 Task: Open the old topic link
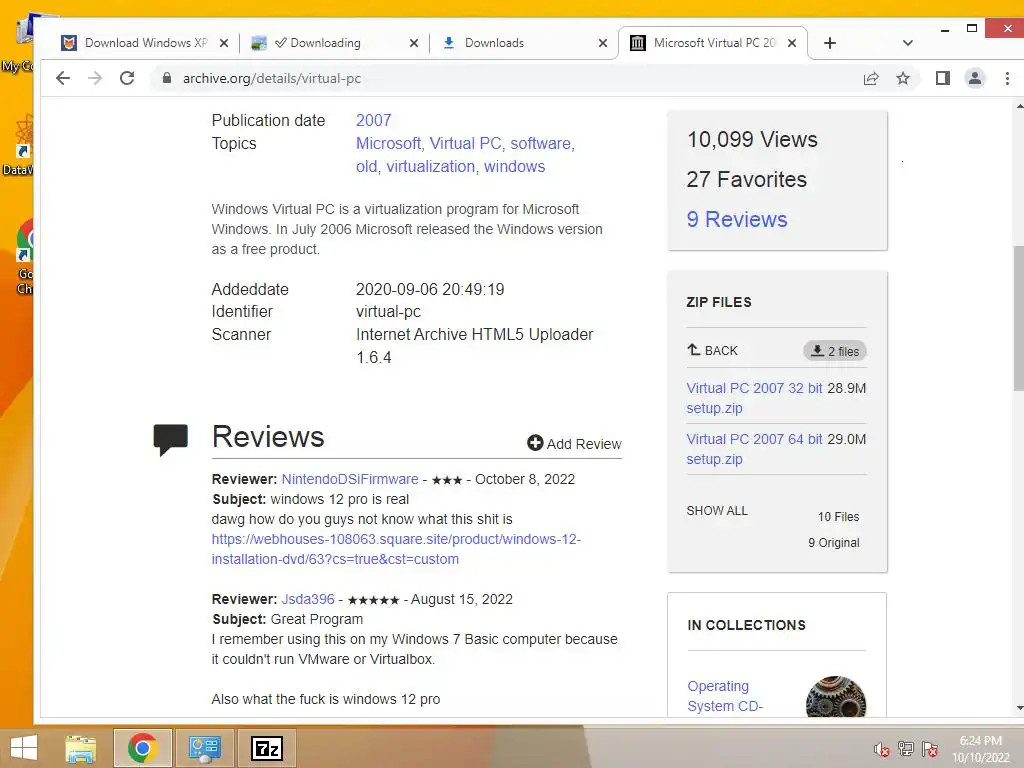pos(366,167)
